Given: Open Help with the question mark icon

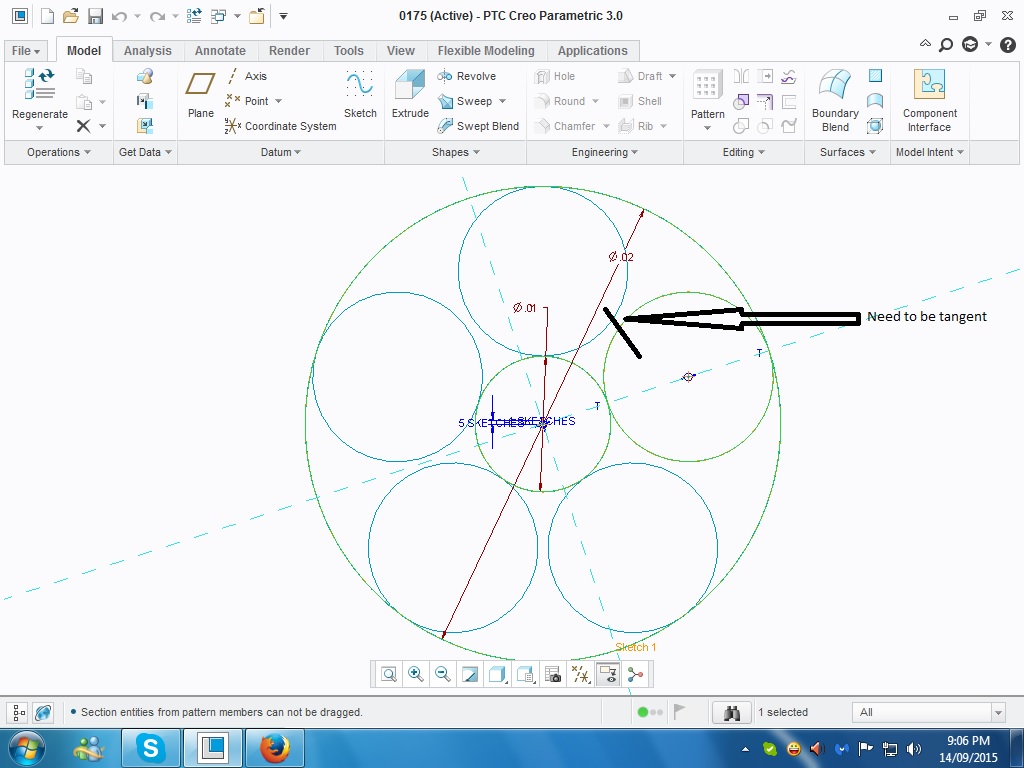Looking at the screenshot, I should (x=1008, y=44).
